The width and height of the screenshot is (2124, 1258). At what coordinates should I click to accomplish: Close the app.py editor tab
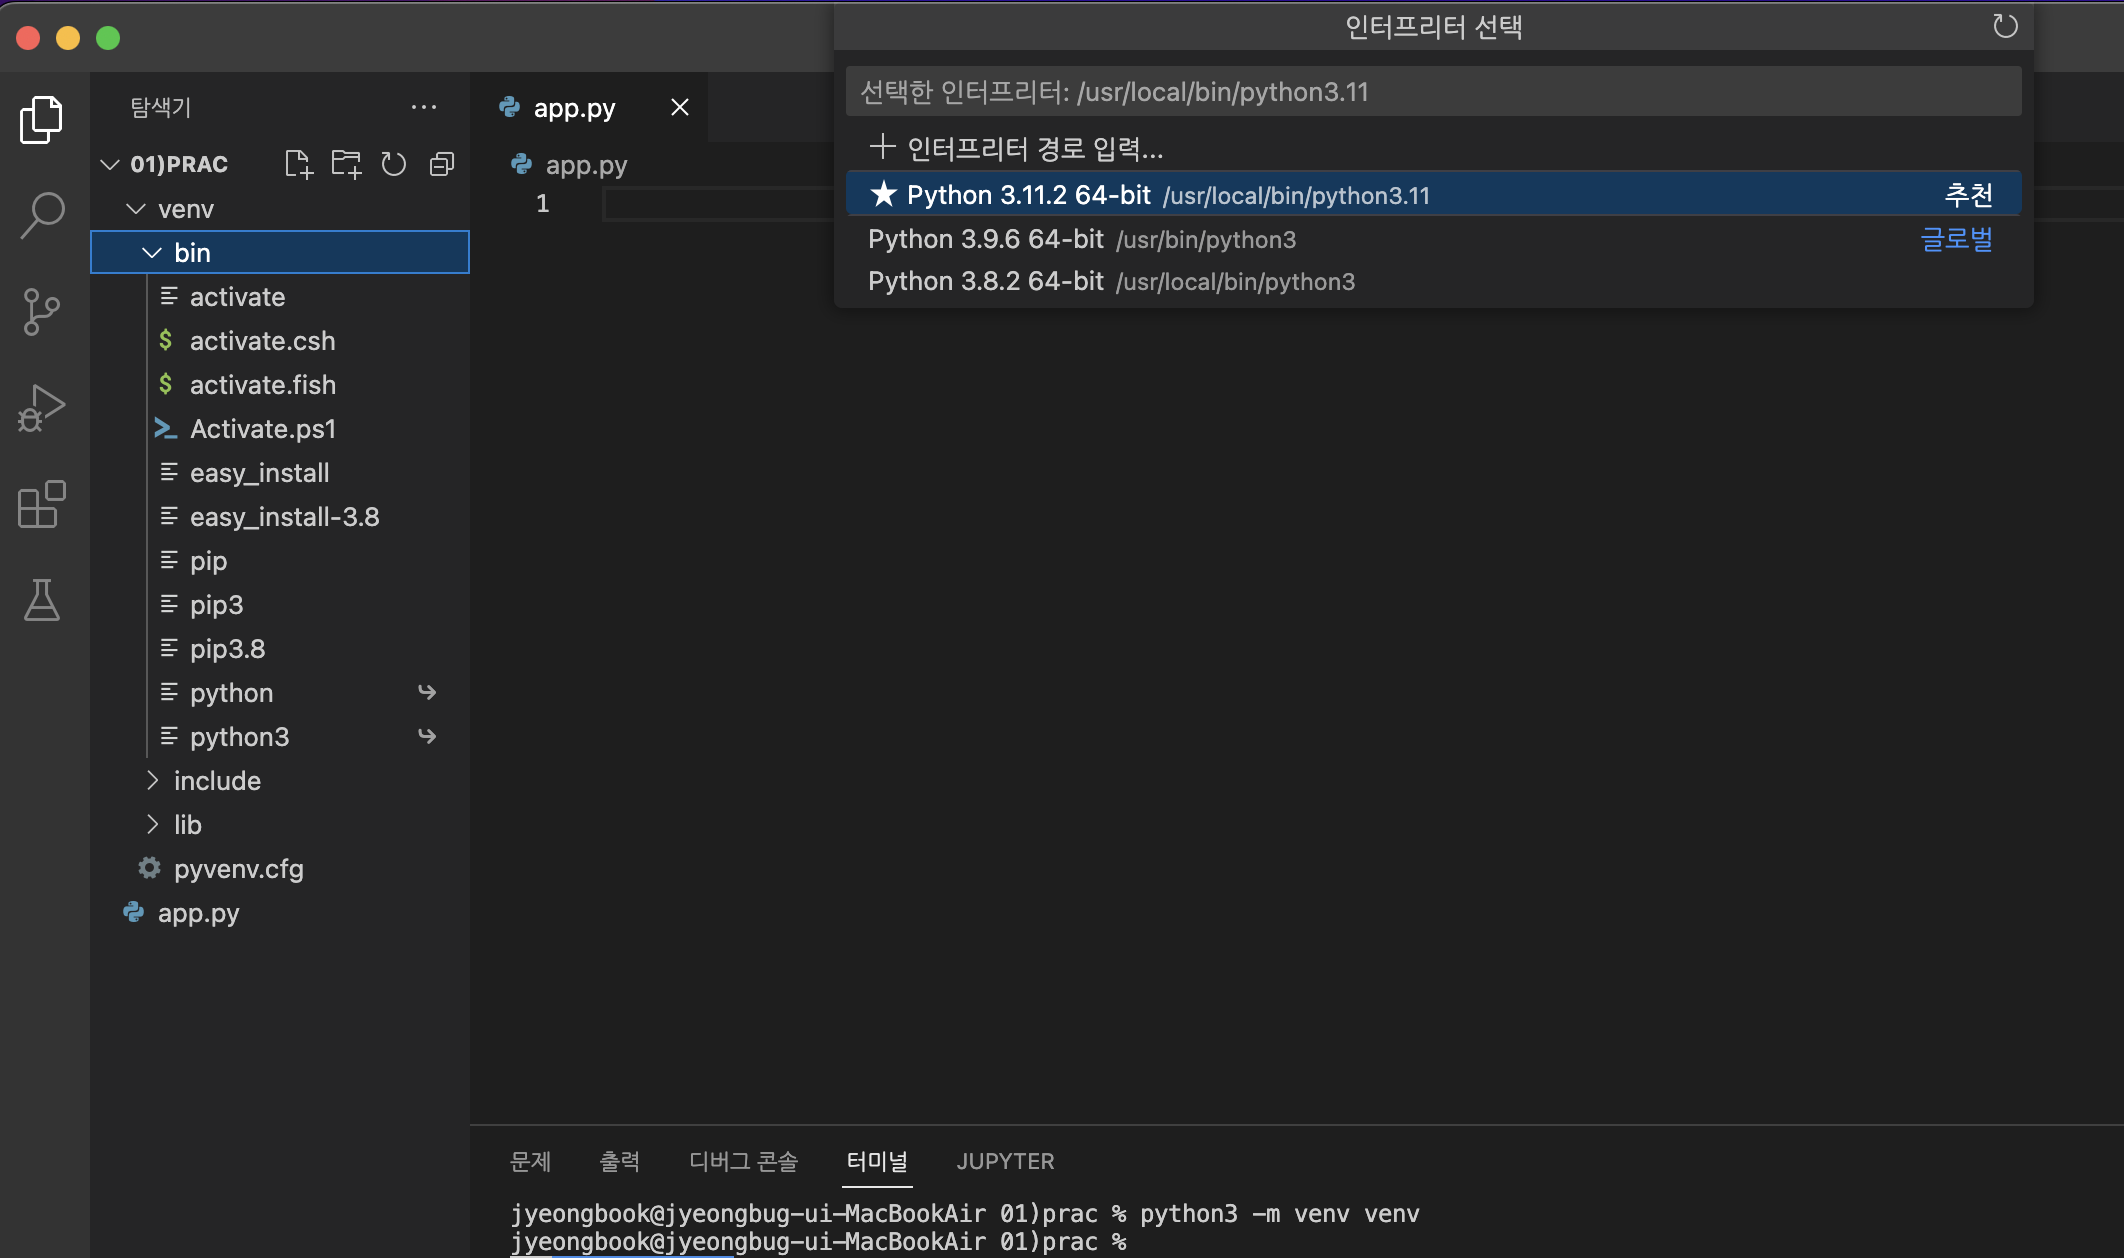pyautogui.click(x=680, y=107)
